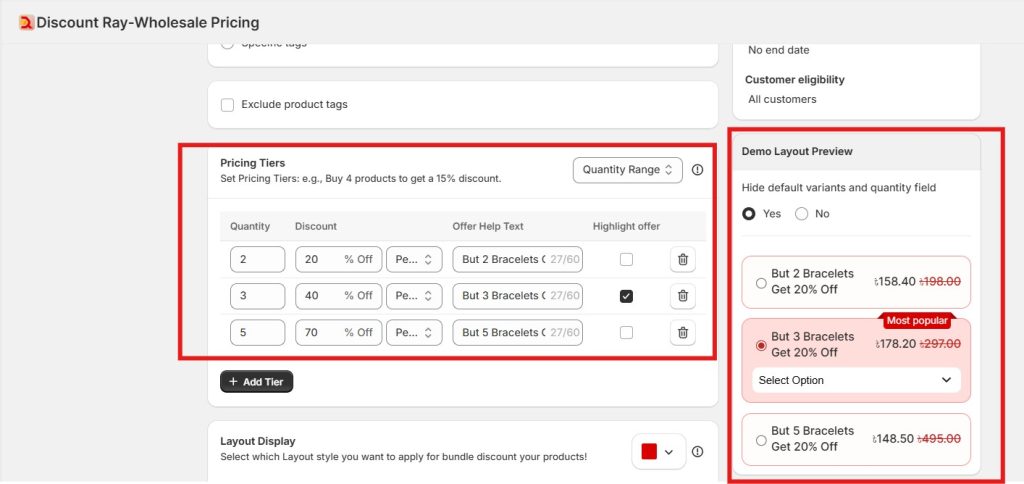The height and width of the screenshot is (484, 1024).
Task: Open the Quantity Range dropdown
Action: click(x=627, y=170)
